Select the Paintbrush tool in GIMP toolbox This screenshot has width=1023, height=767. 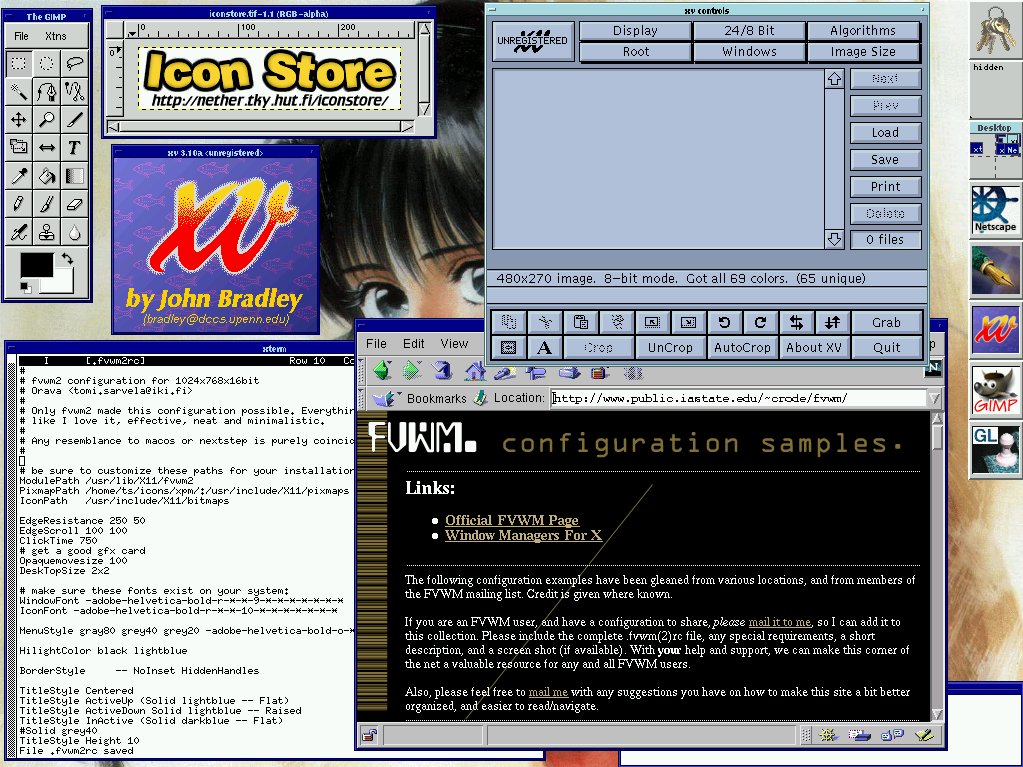pos(46,203)
